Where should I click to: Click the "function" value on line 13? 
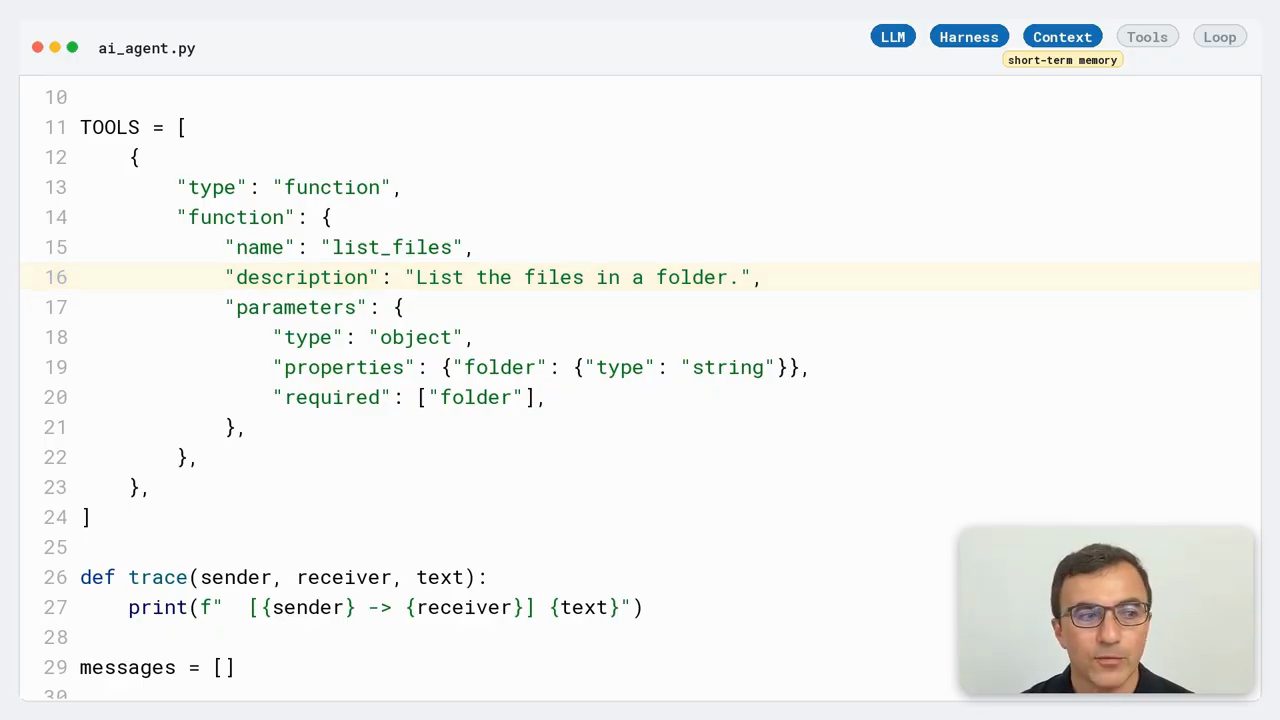pyautogui.click(x=332, y=187)
